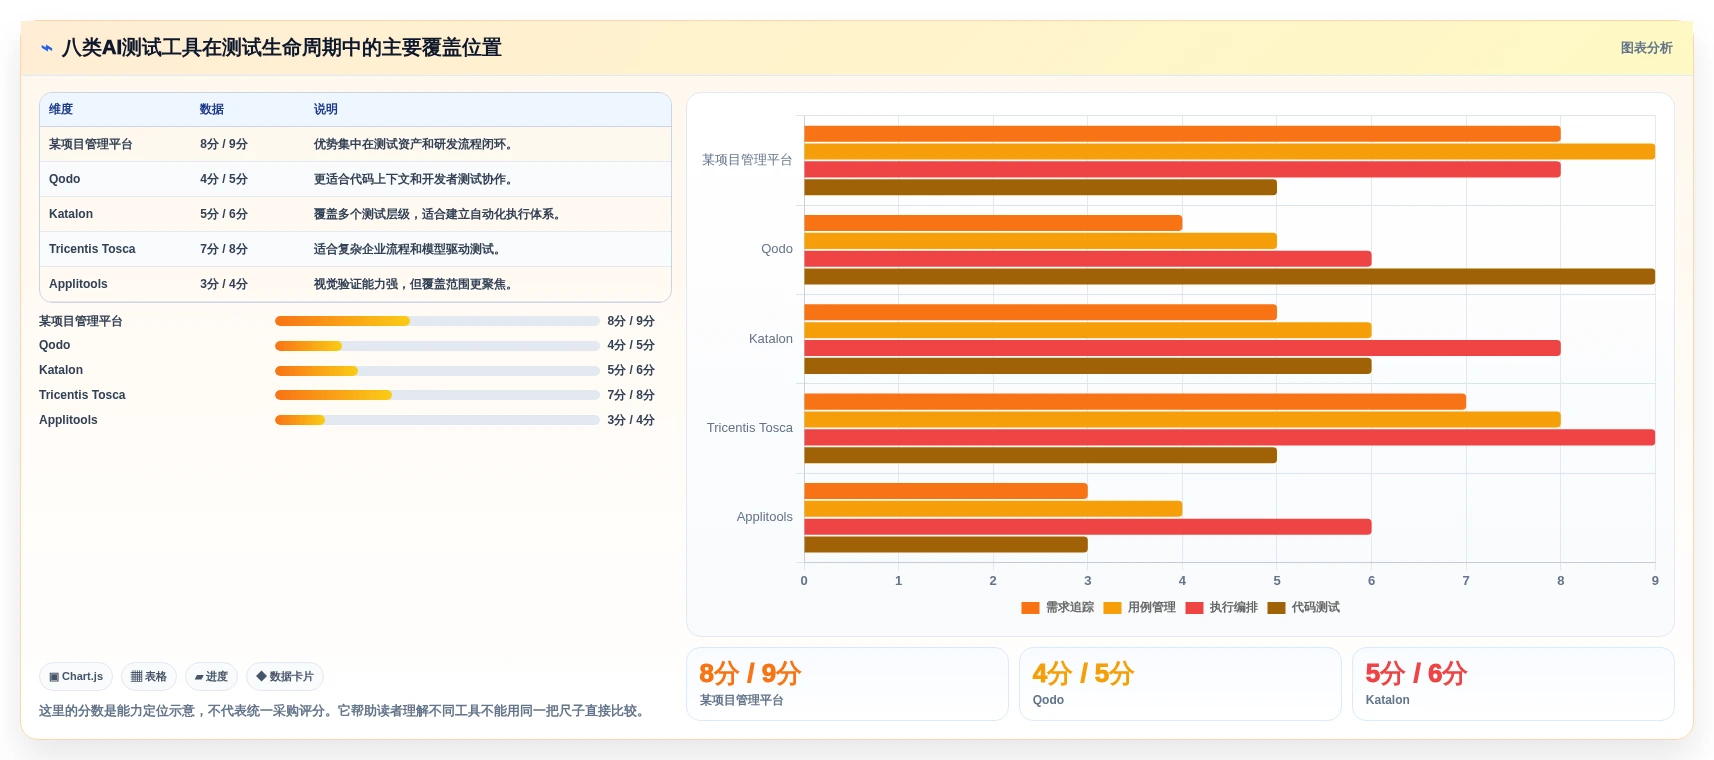Open the 5分 / 6分 Katalon data card
1714x760 pixels.
[1513, 684]
